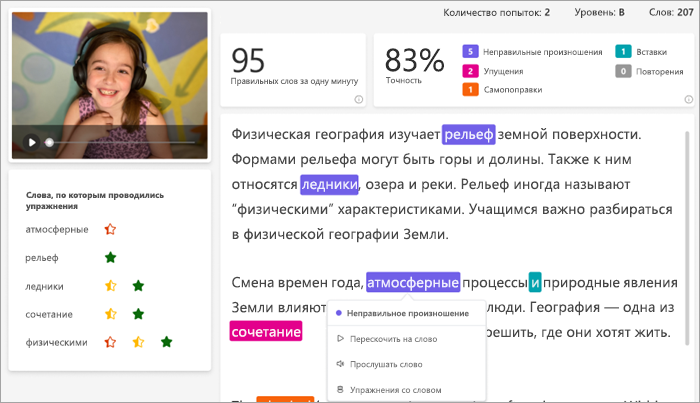This screenshot has height=403, width=700.
Task: Click play triangle icon beside "Перескочить на слово"
Action: pos(340,339)
